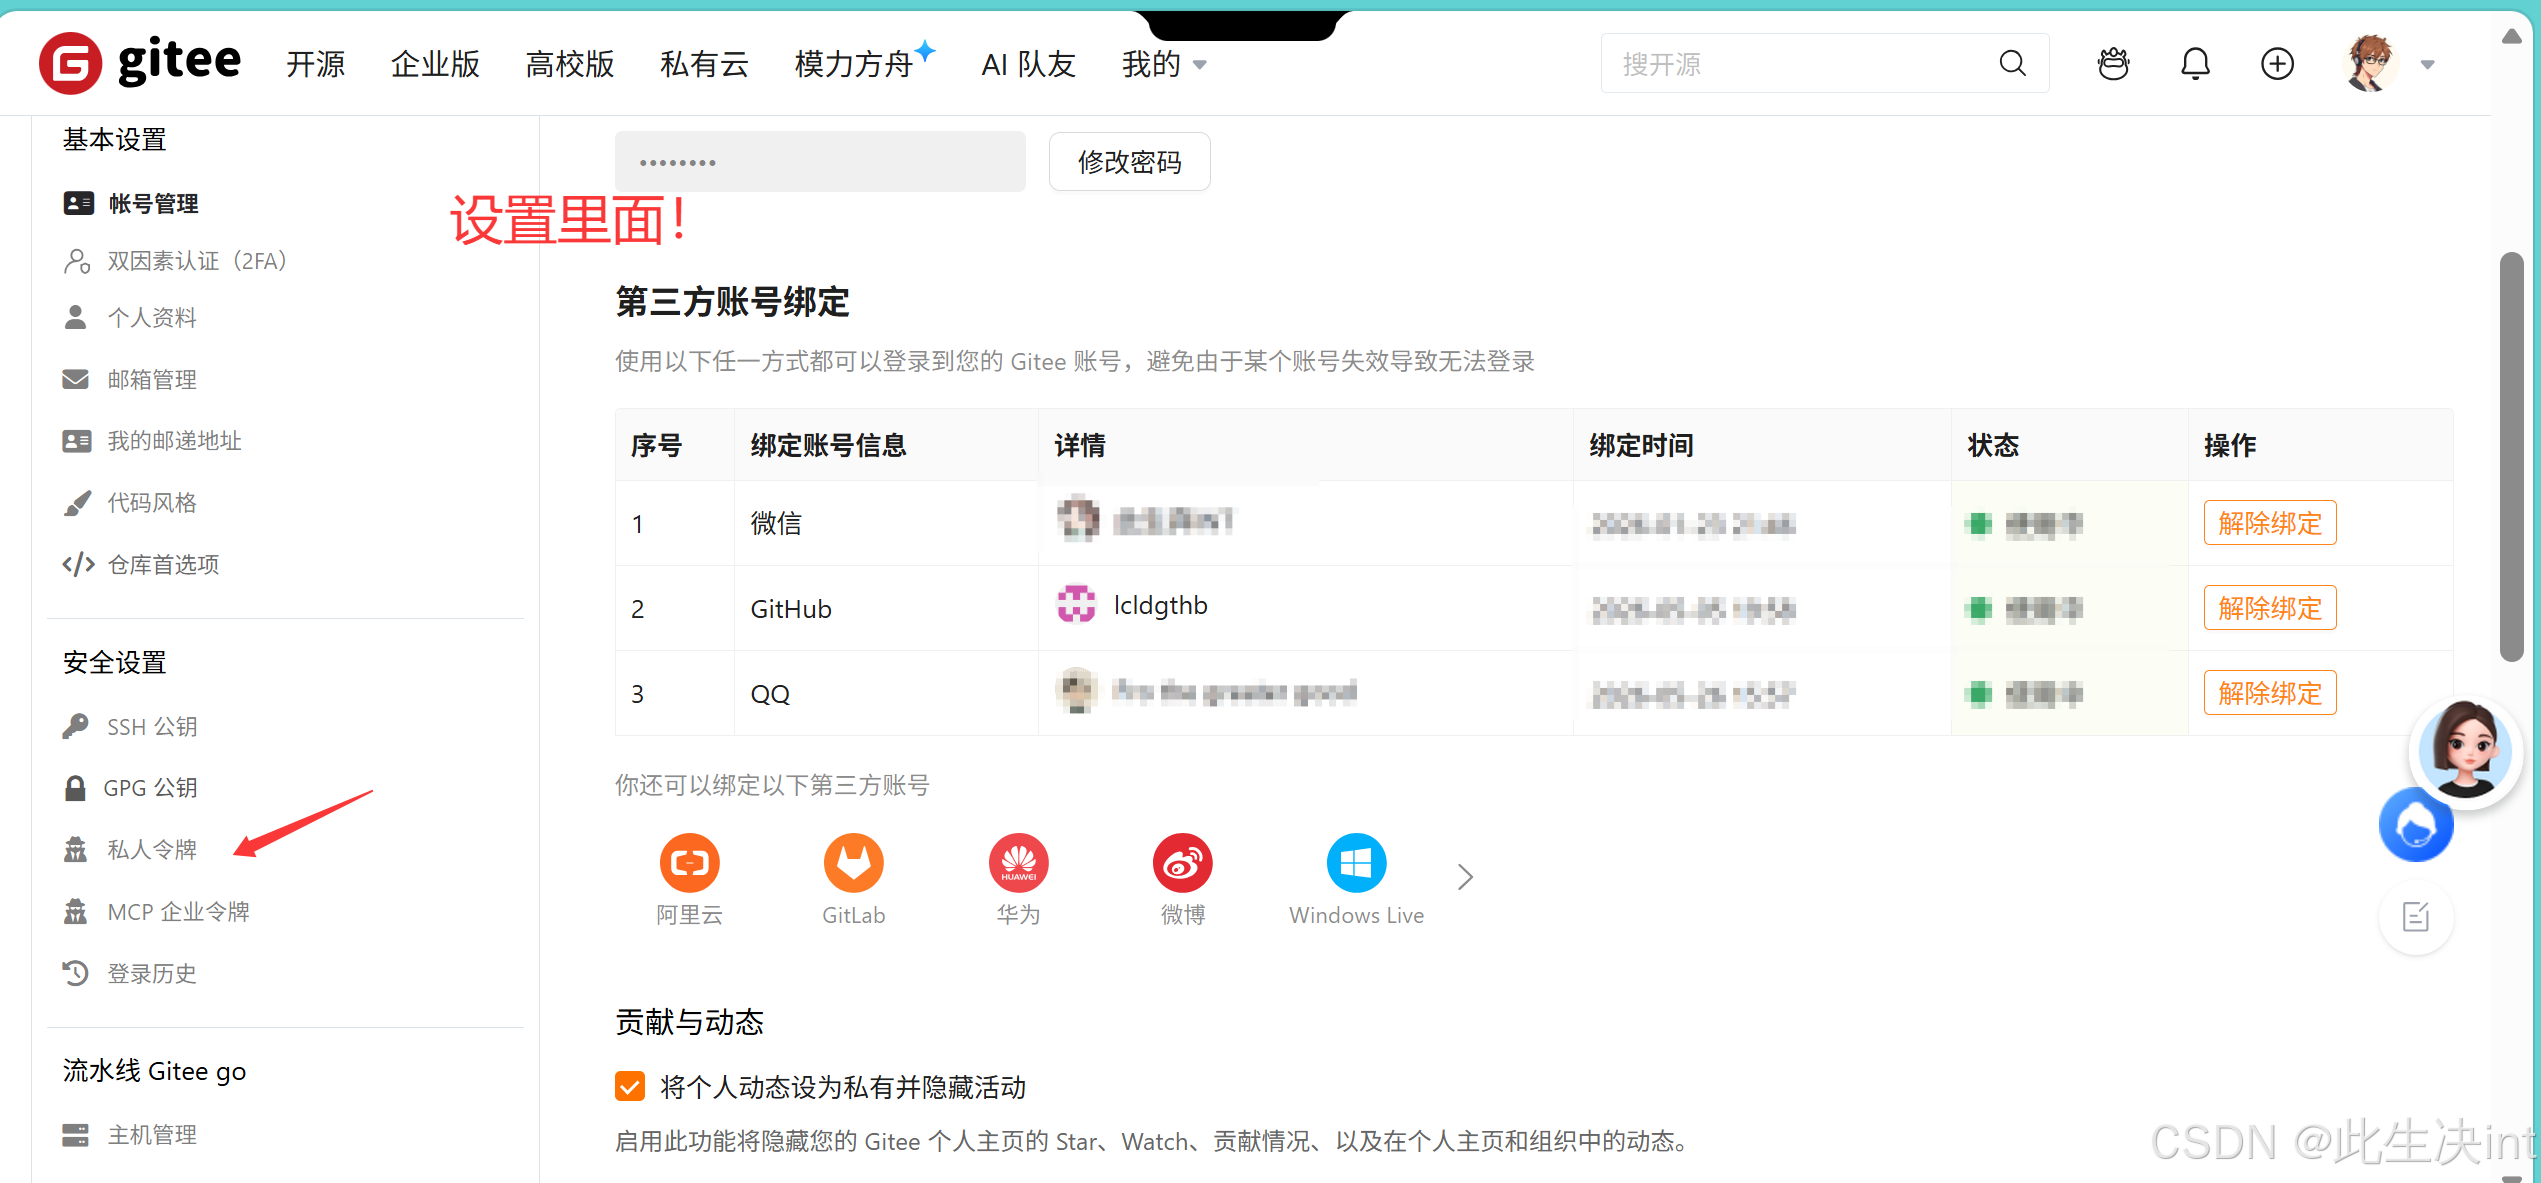Expand the 我的 dropdown menu
The height and width of the screenshot is (1183, 2541).
tap(1163, 64)
